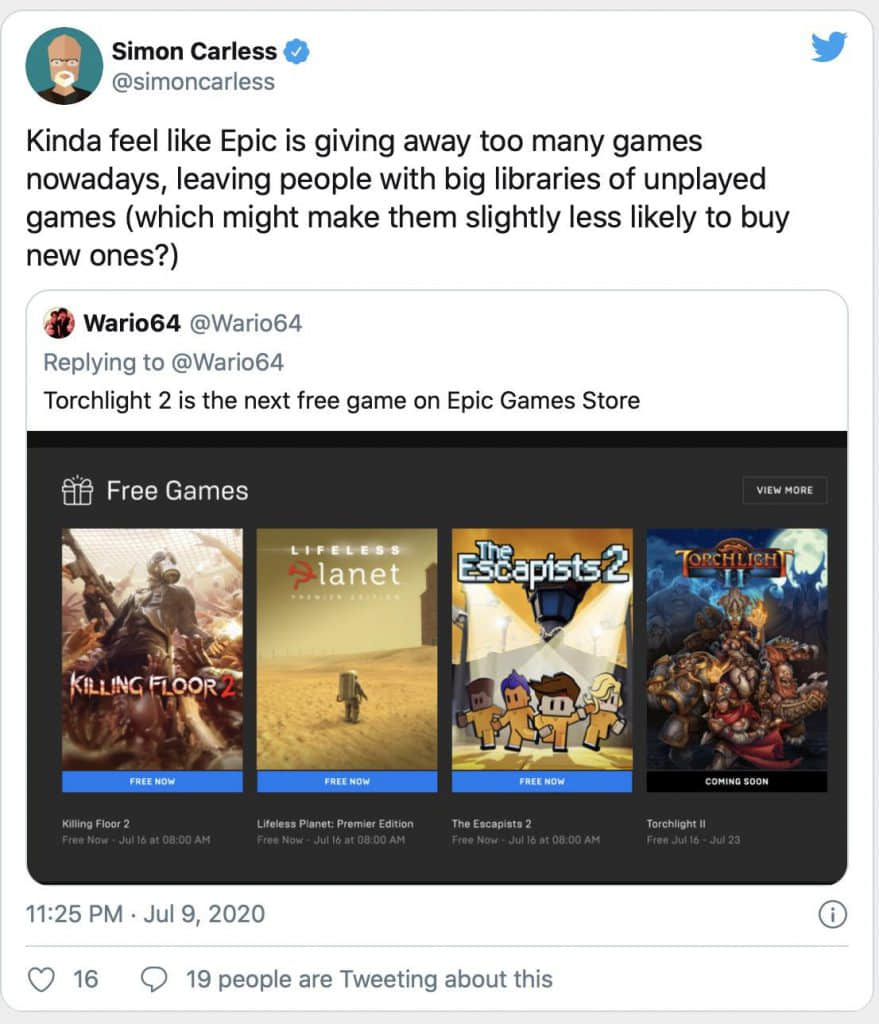
Task: Click the Wario64 display name
Action: (132, 323)
